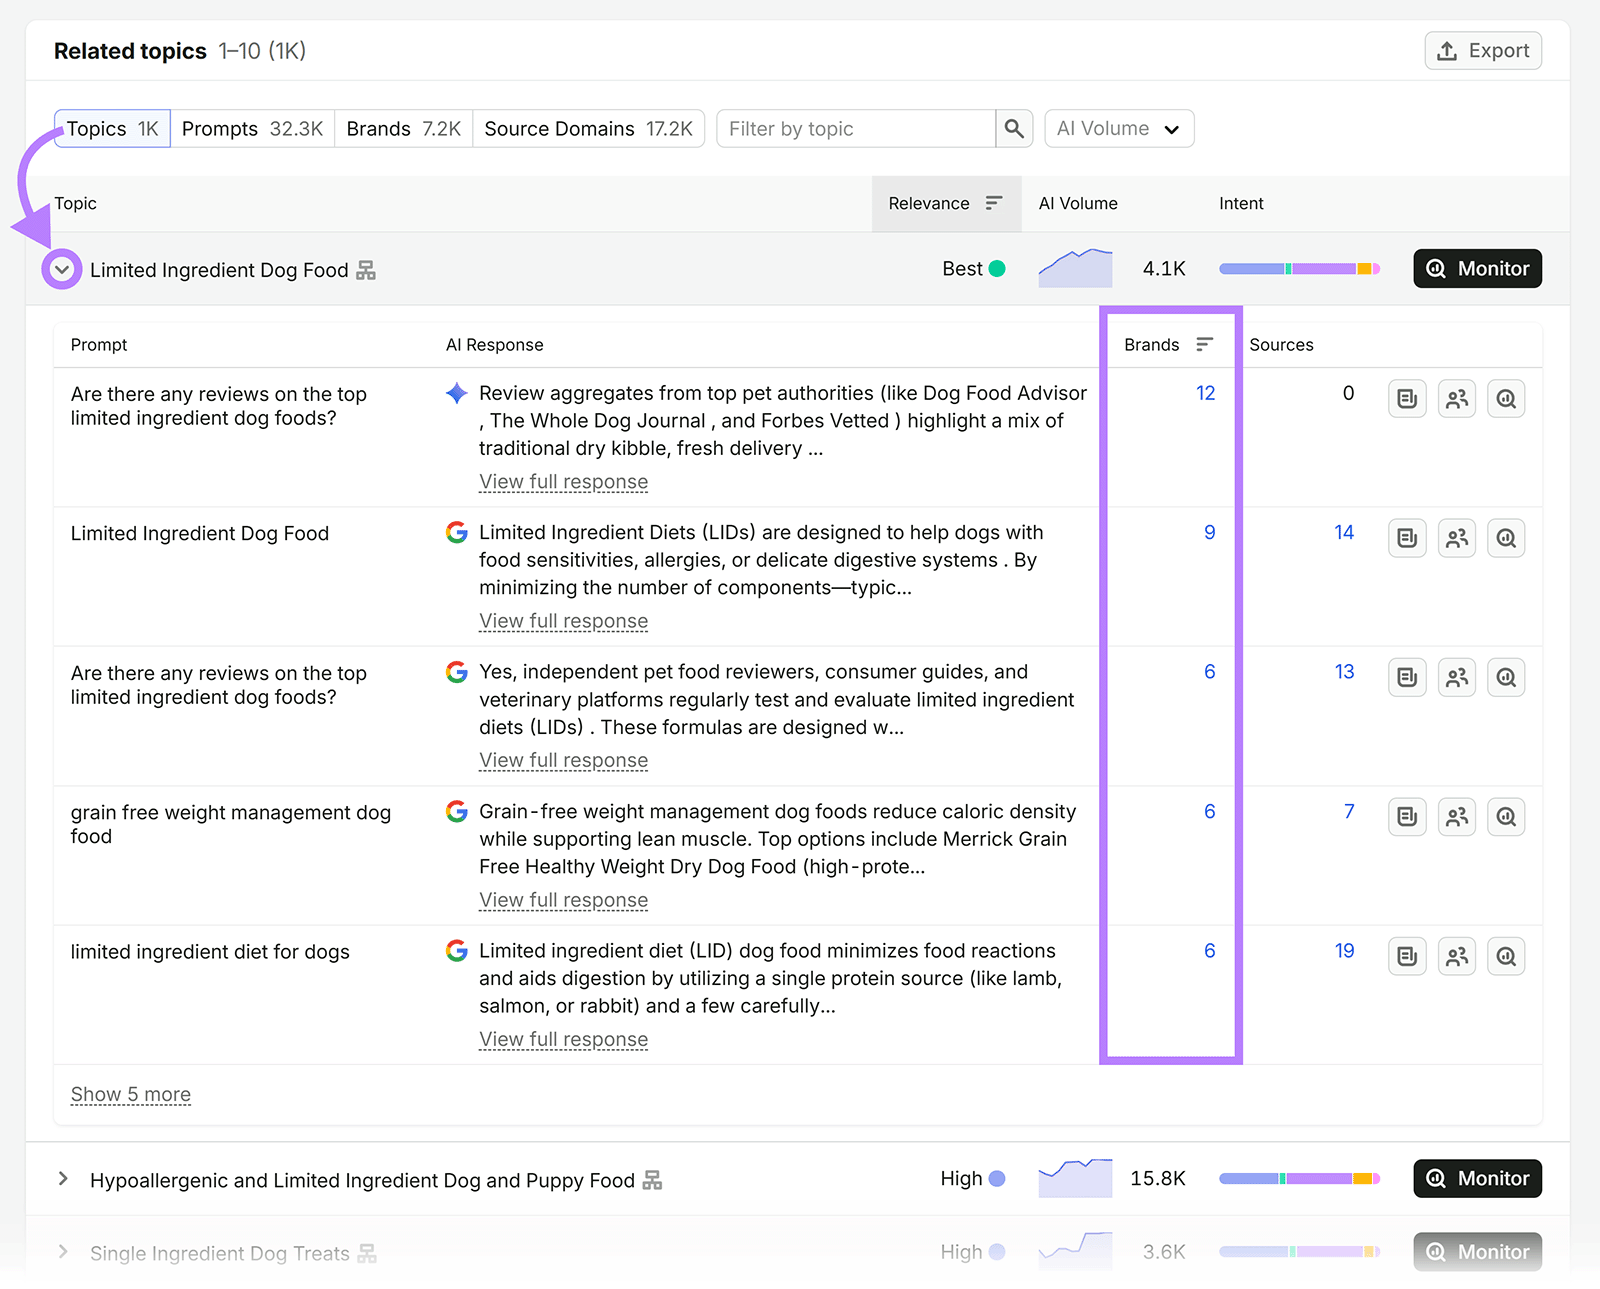Click hierarchy icon beside Limited Ingredient Dog Food

coord(366,270)
